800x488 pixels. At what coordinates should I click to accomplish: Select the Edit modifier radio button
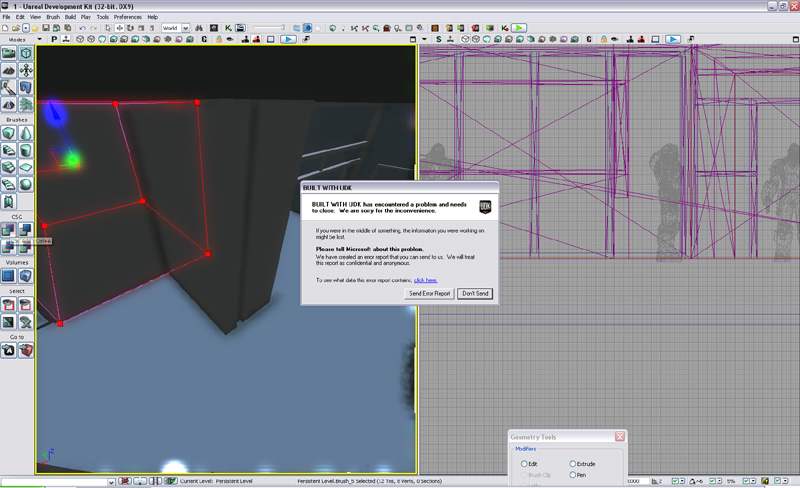[x=524, y=464]
